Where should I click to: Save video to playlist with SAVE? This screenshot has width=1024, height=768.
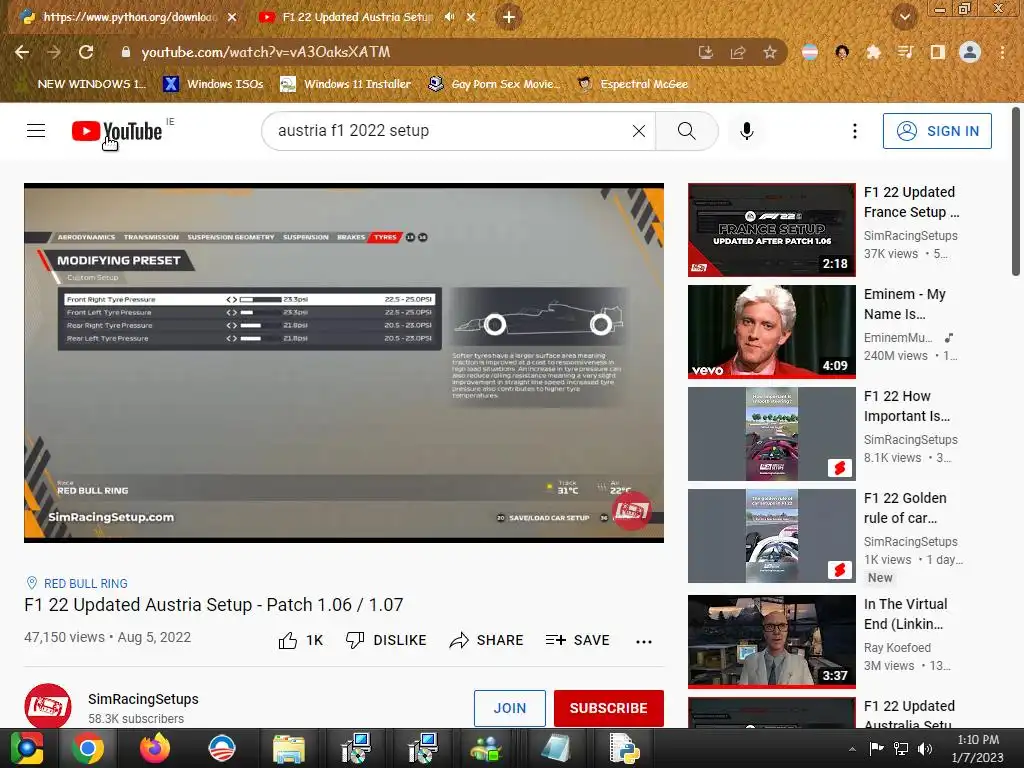[x=577, y=641]
